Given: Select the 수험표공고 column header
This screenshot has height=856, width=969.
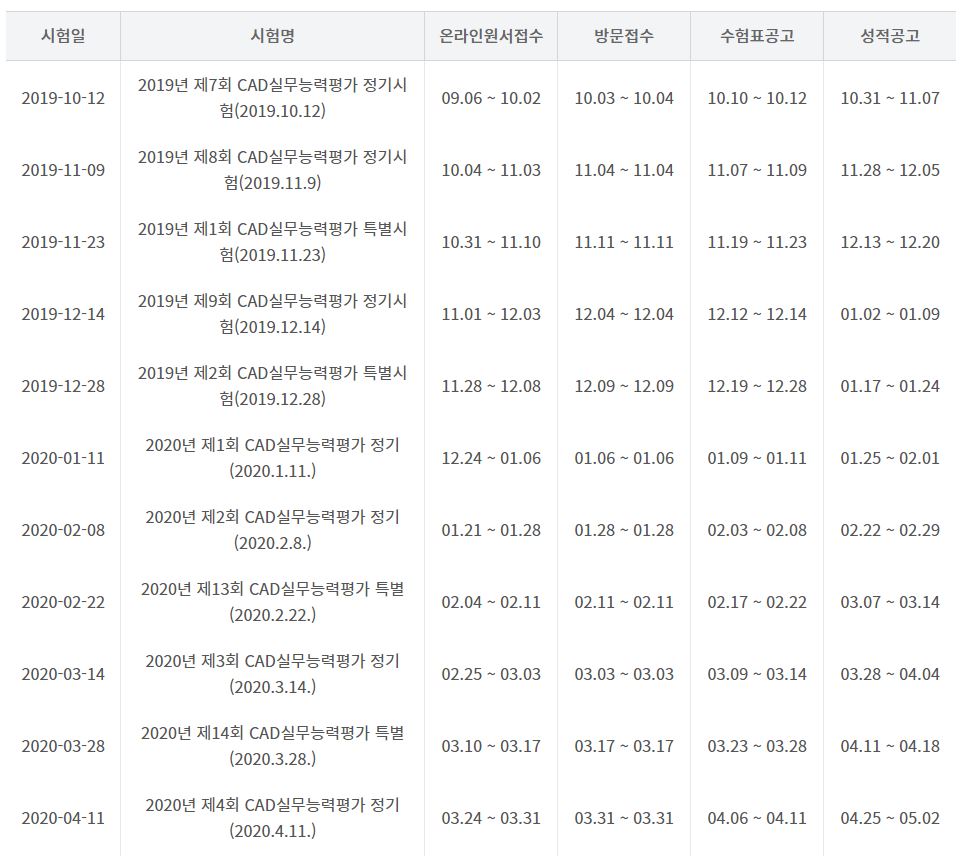Looking at the screenshot, I should (757, 36).
